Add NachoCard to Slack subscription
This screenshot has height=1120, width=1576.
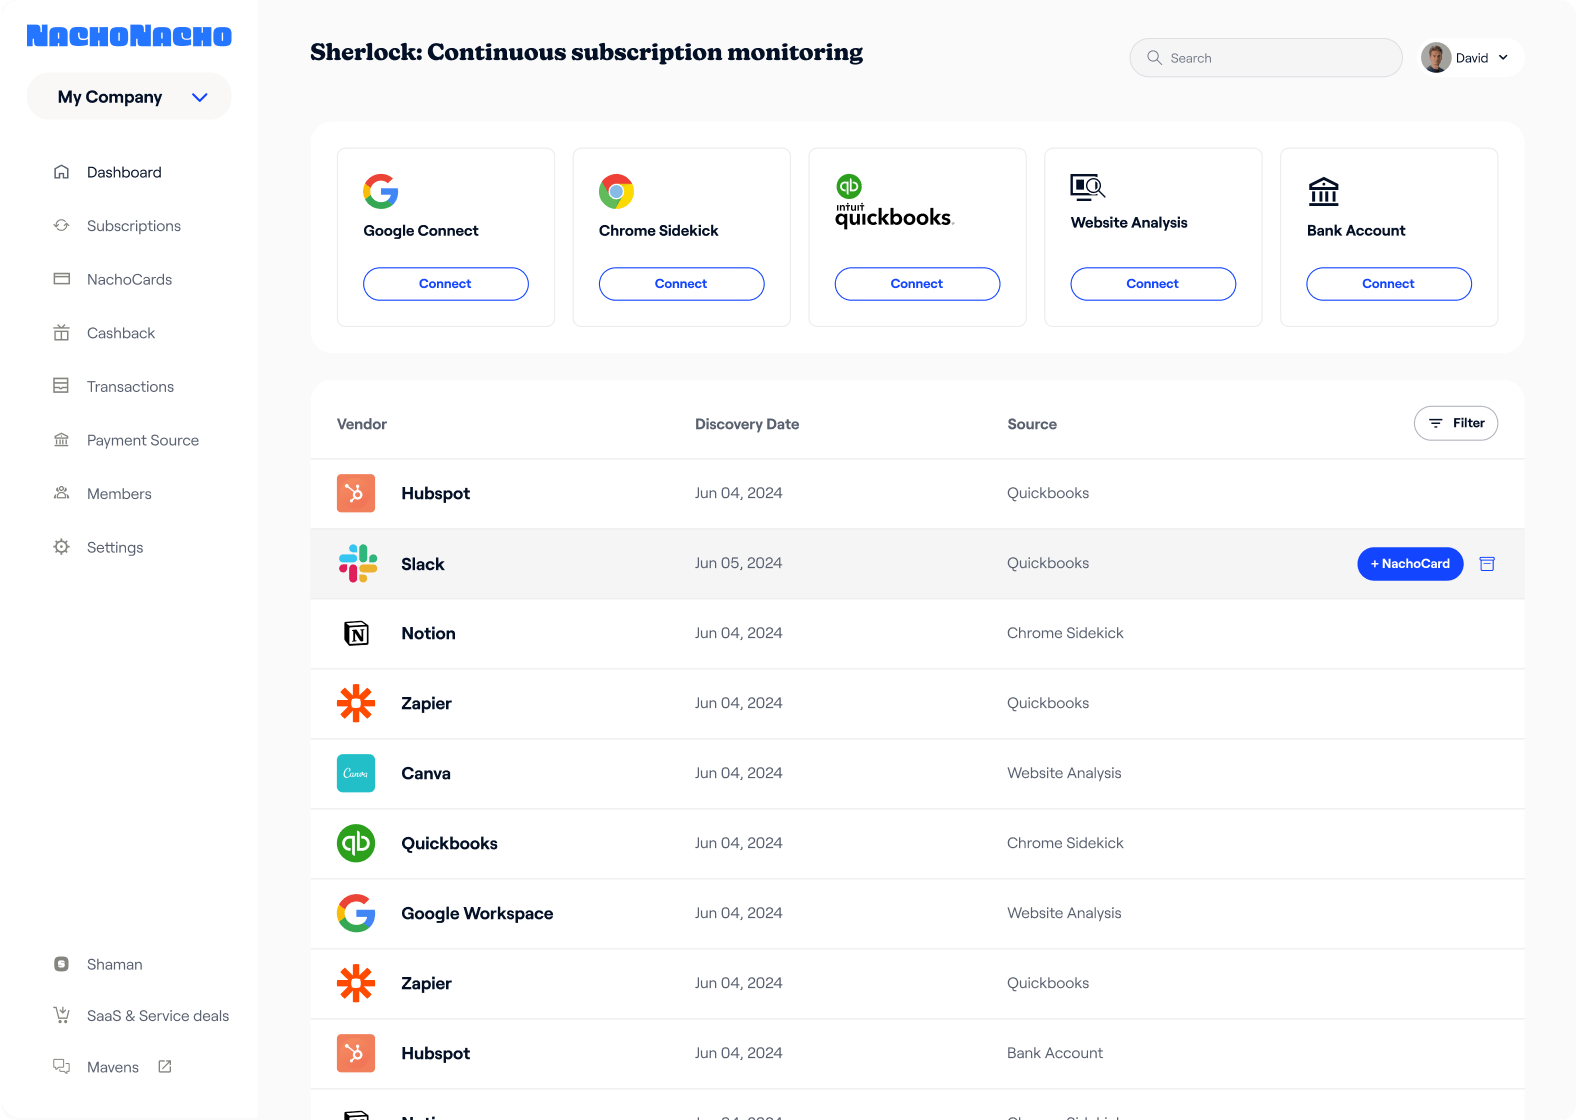pos(1409,564)
